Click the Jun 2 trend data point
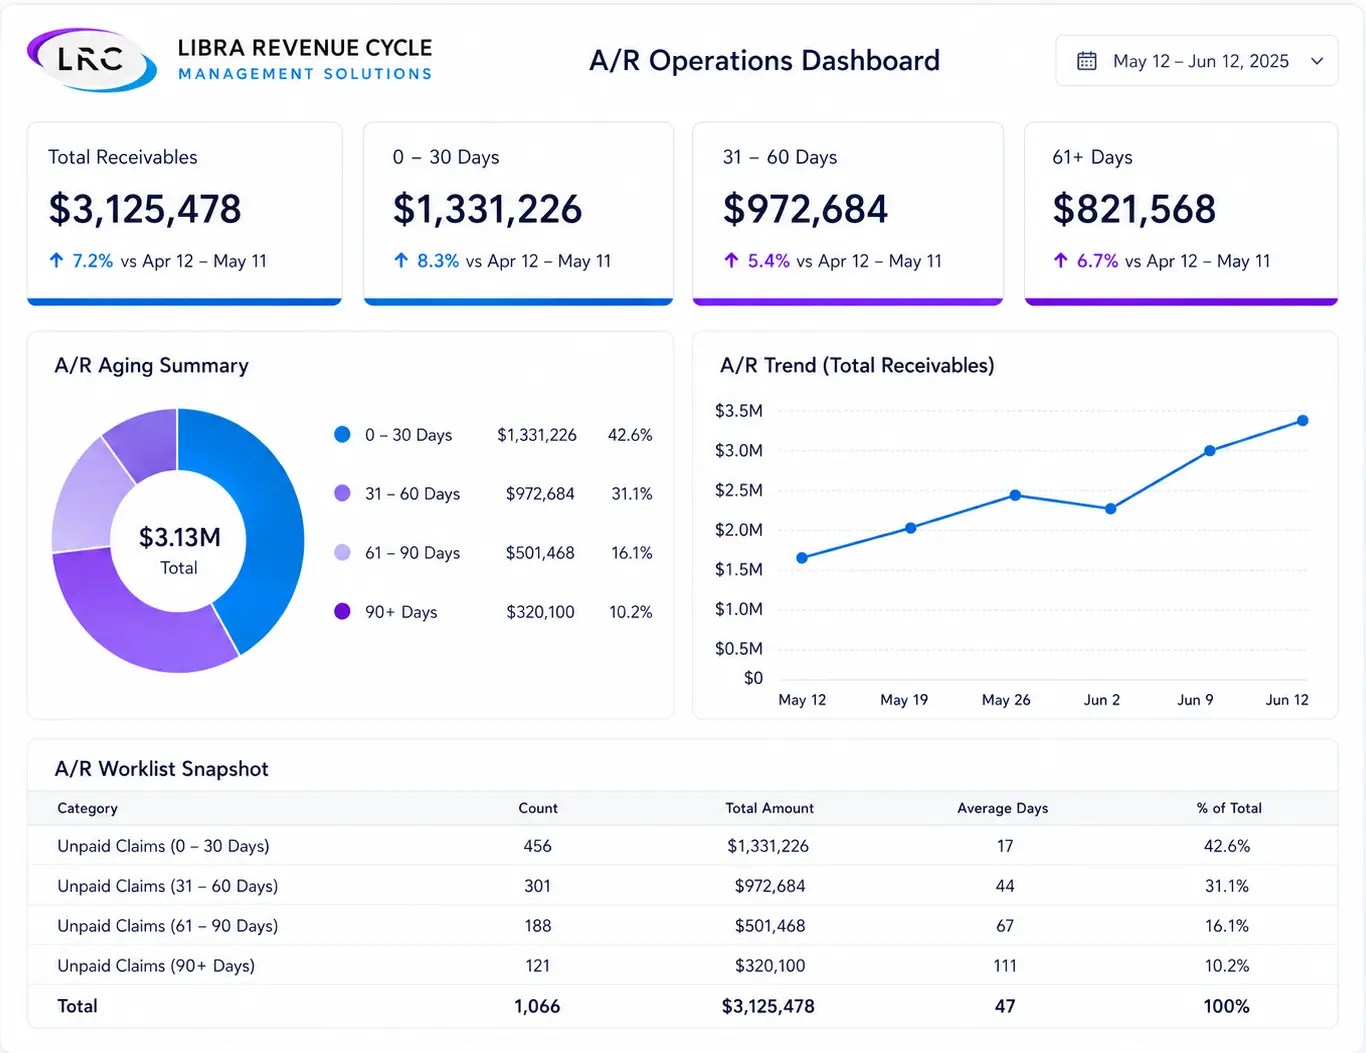This screenshot has height=1053, width=1366. coord(1110,509)
